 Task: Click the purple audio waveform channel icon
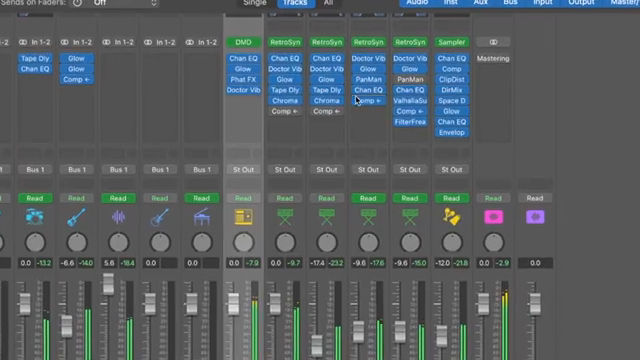click(x=118, y=217)
